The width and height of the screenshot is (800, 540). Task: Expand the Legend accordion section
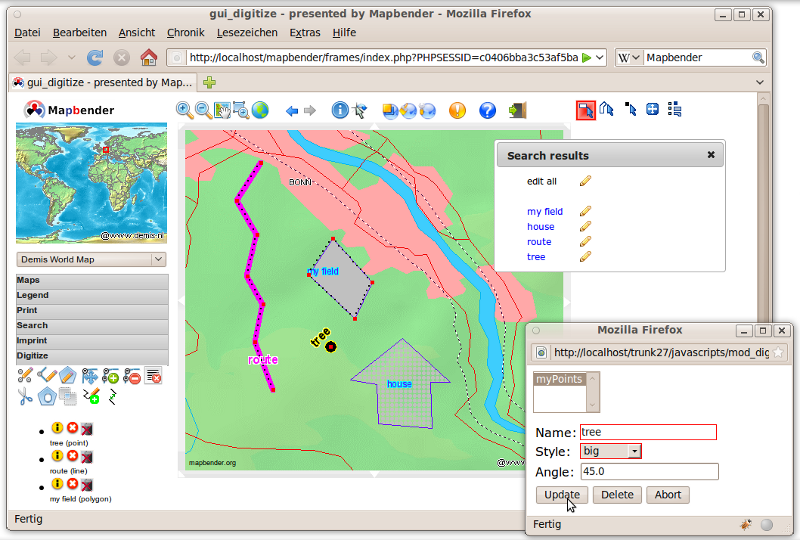point(91,296)
